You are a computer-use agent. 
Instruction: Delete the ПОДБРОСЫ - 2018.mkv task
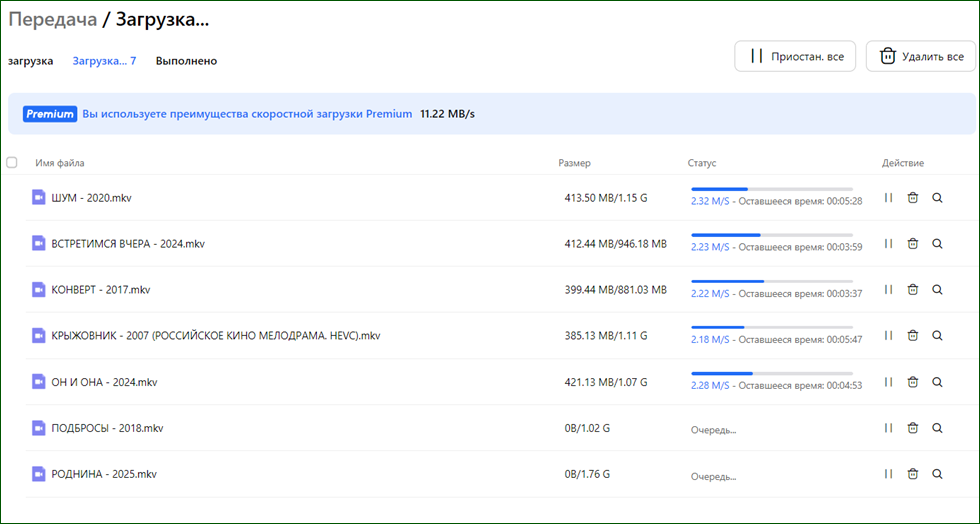coord(912,428)
